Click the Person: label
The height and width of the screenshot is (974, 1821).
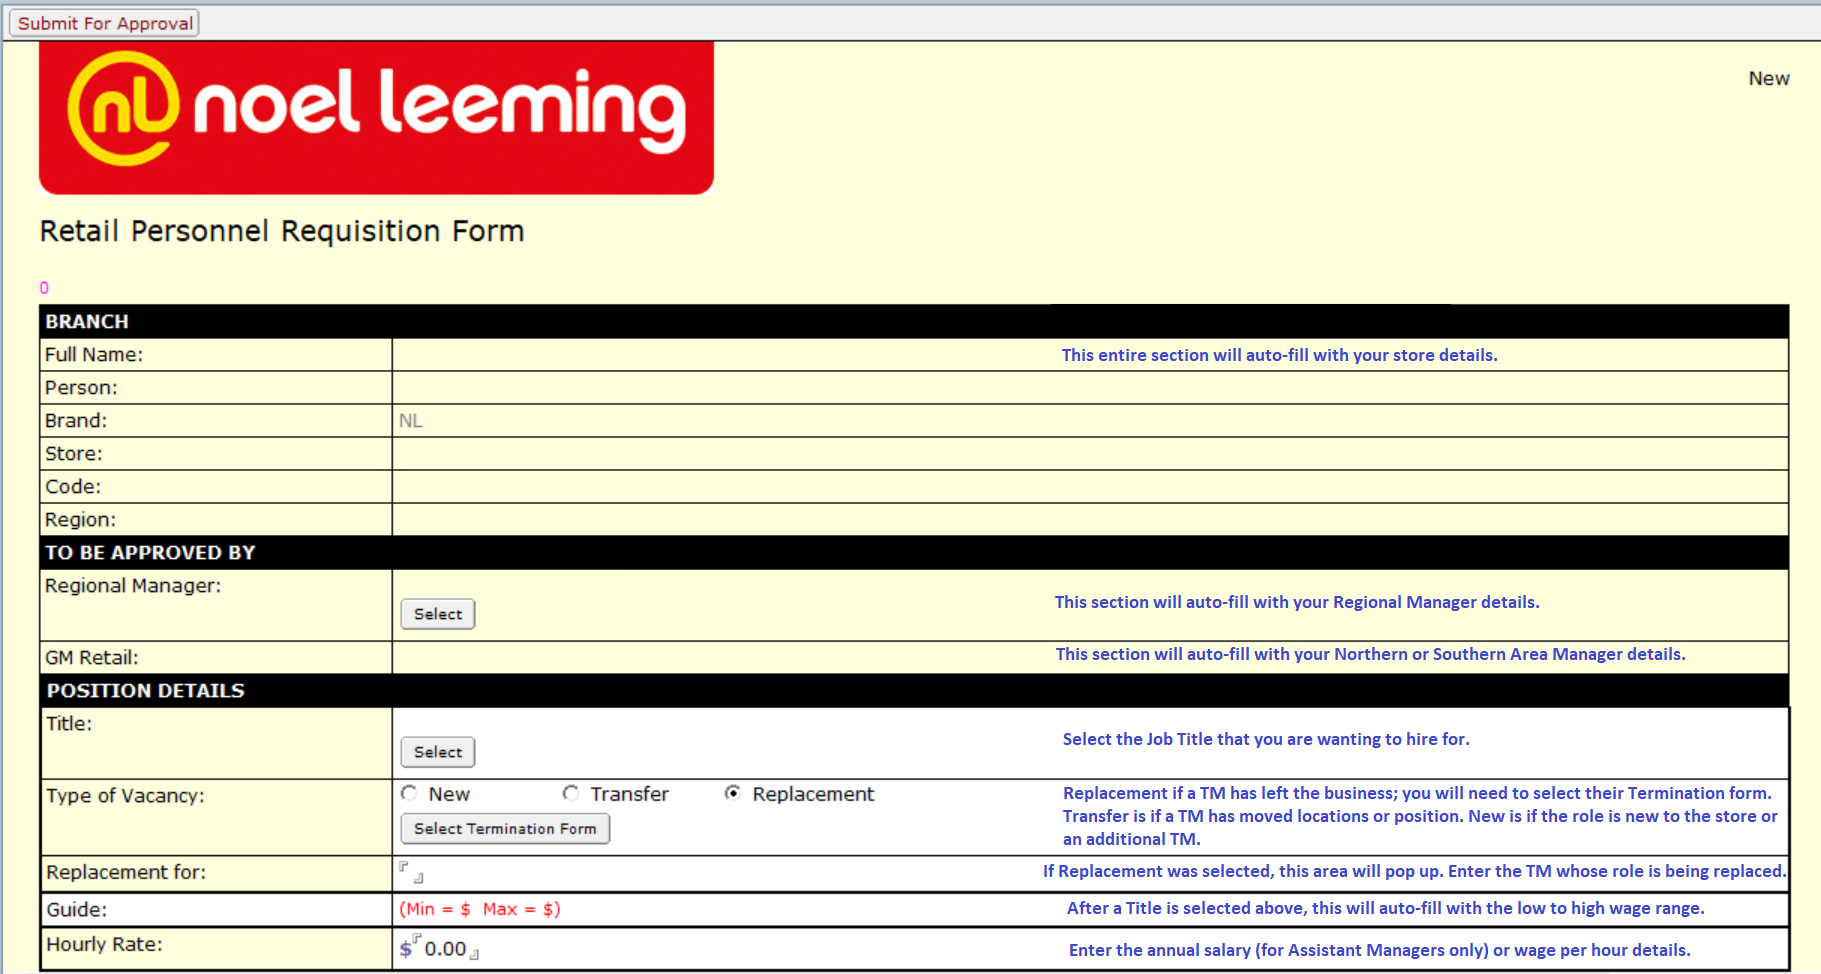coord(81,388)
